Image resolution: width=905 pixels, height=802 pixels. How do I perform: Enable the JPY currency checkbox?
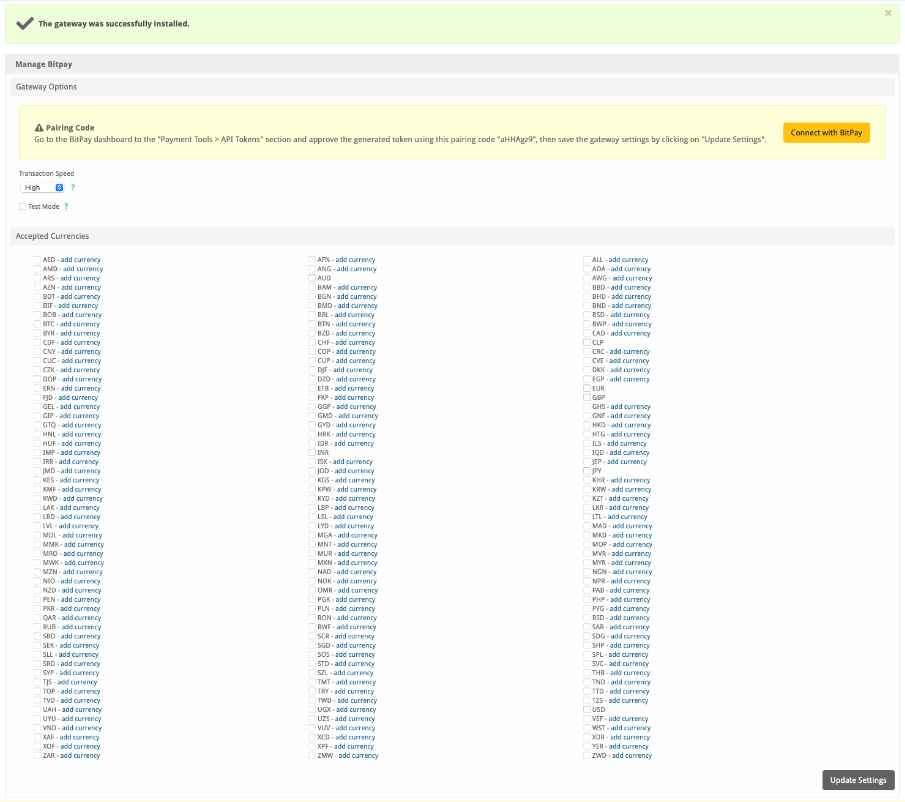[587, 471]
